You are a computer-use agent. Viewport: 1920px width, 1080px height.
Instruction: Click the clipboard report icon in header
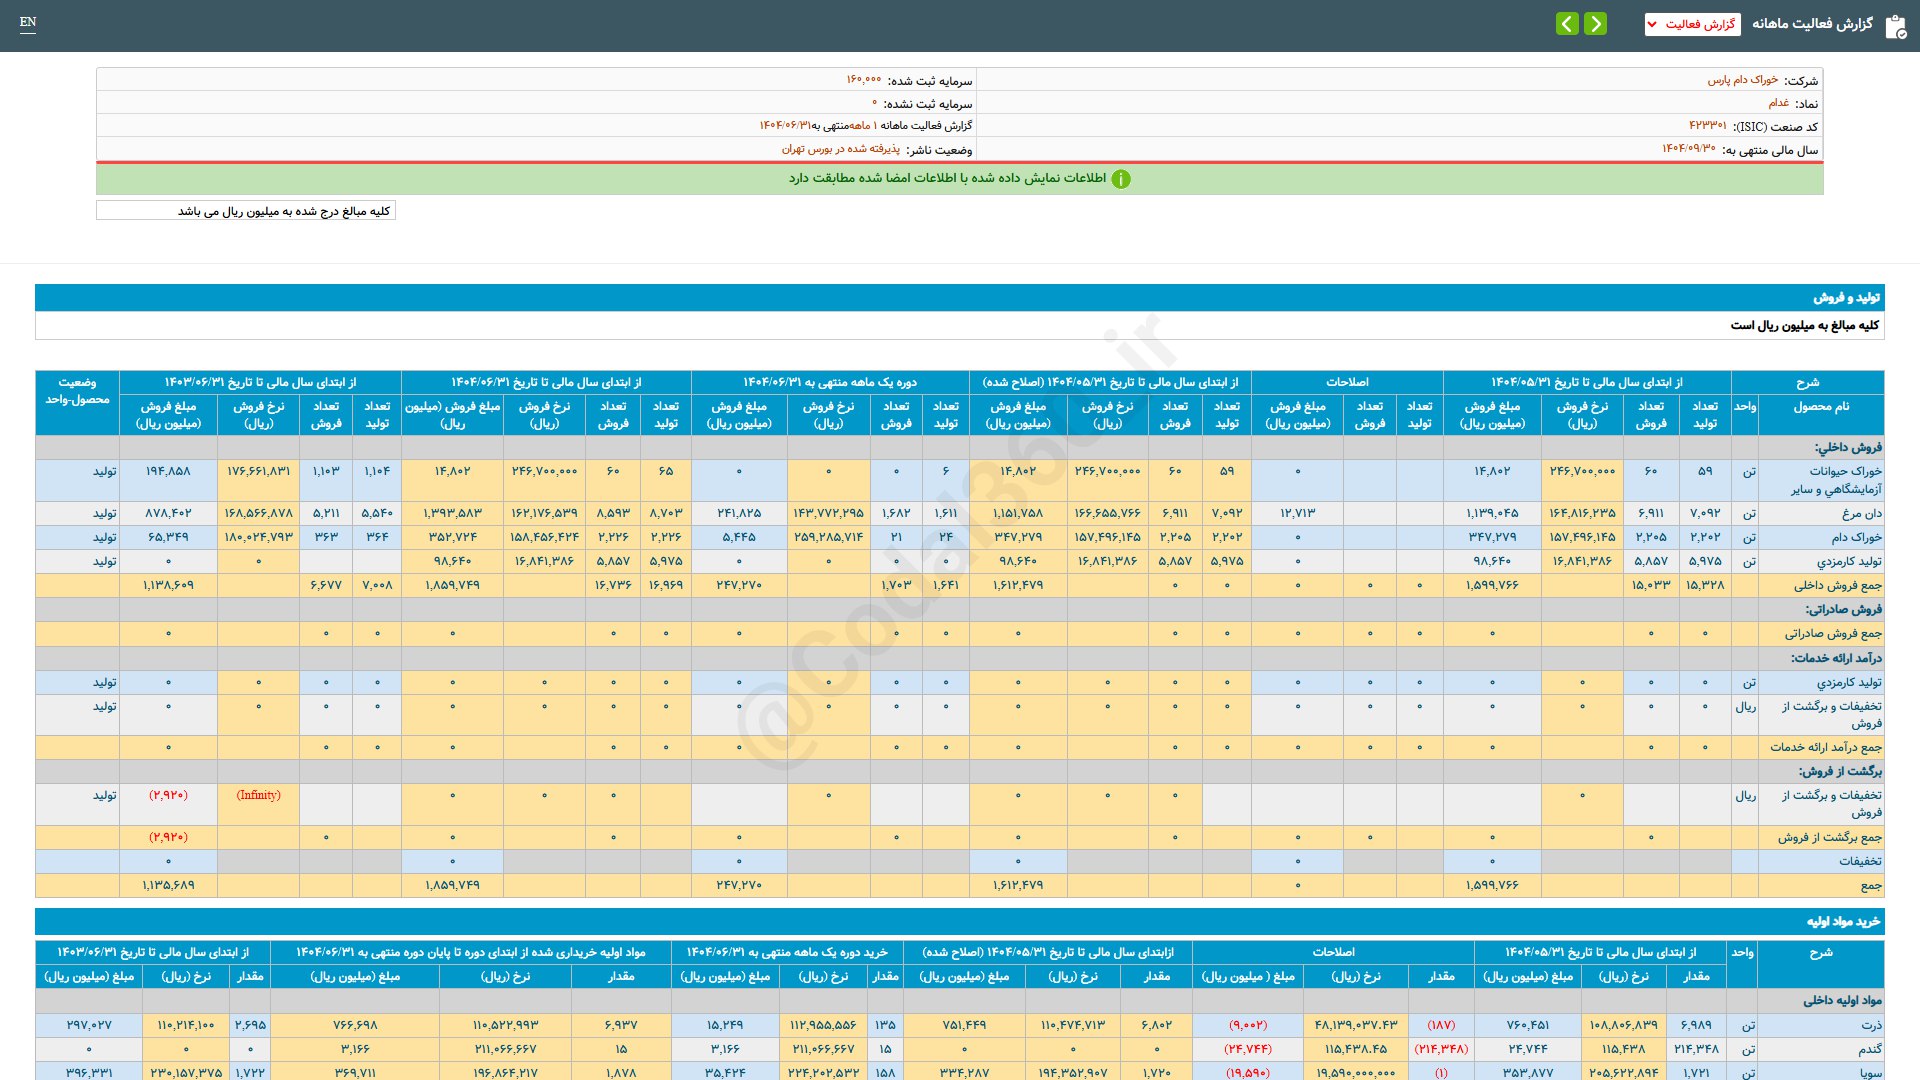tap(1895, 26)
